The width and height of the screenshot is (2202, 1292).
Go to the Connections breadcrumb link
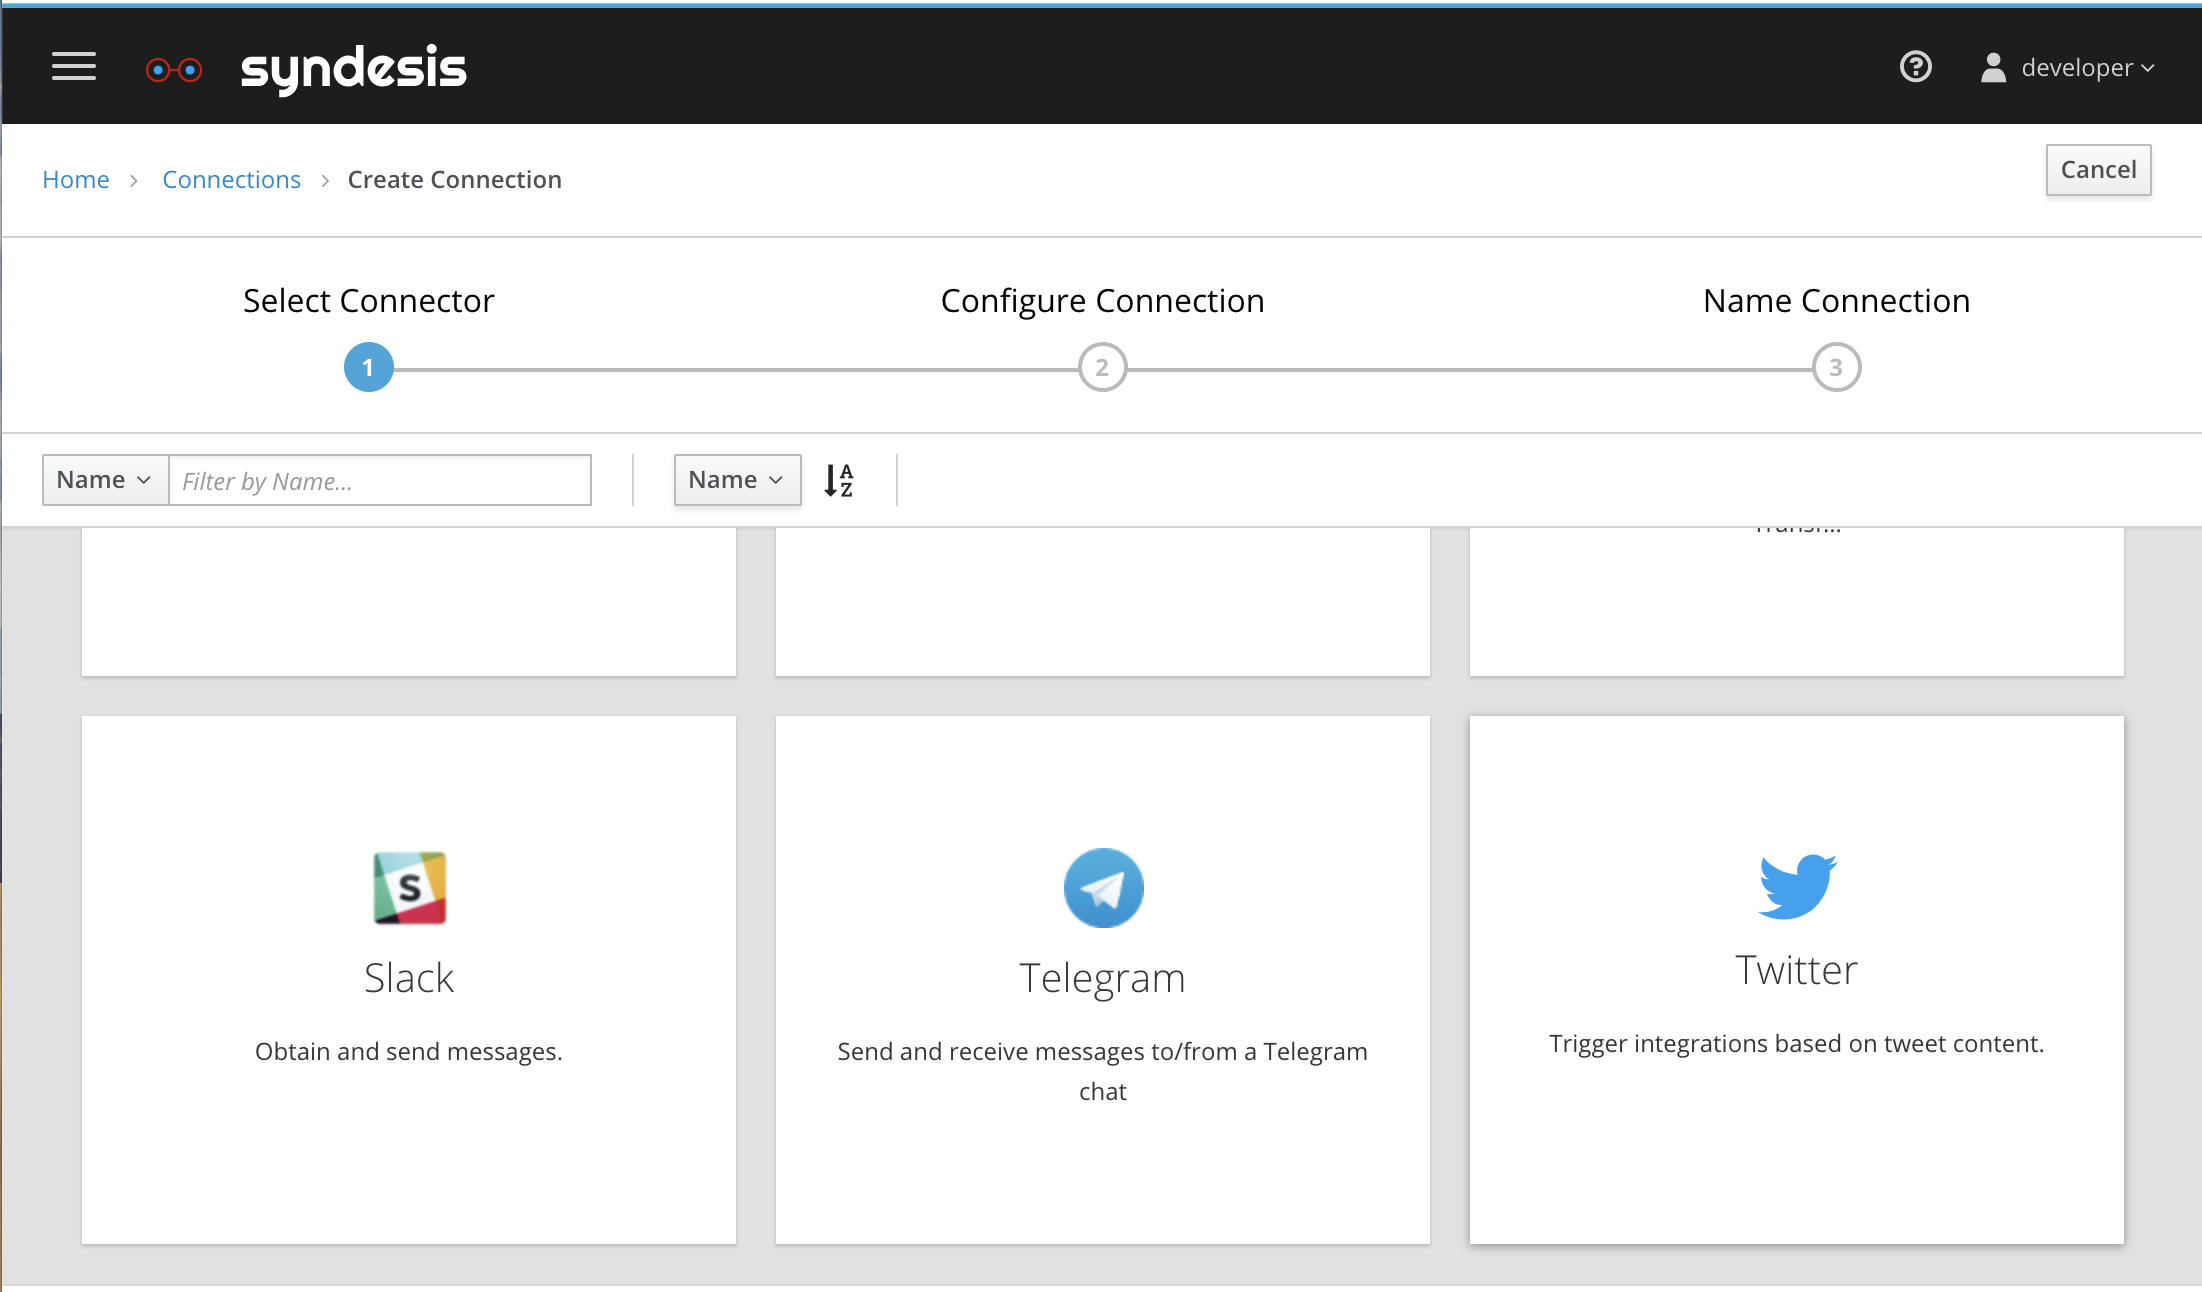tap(231, 180)
